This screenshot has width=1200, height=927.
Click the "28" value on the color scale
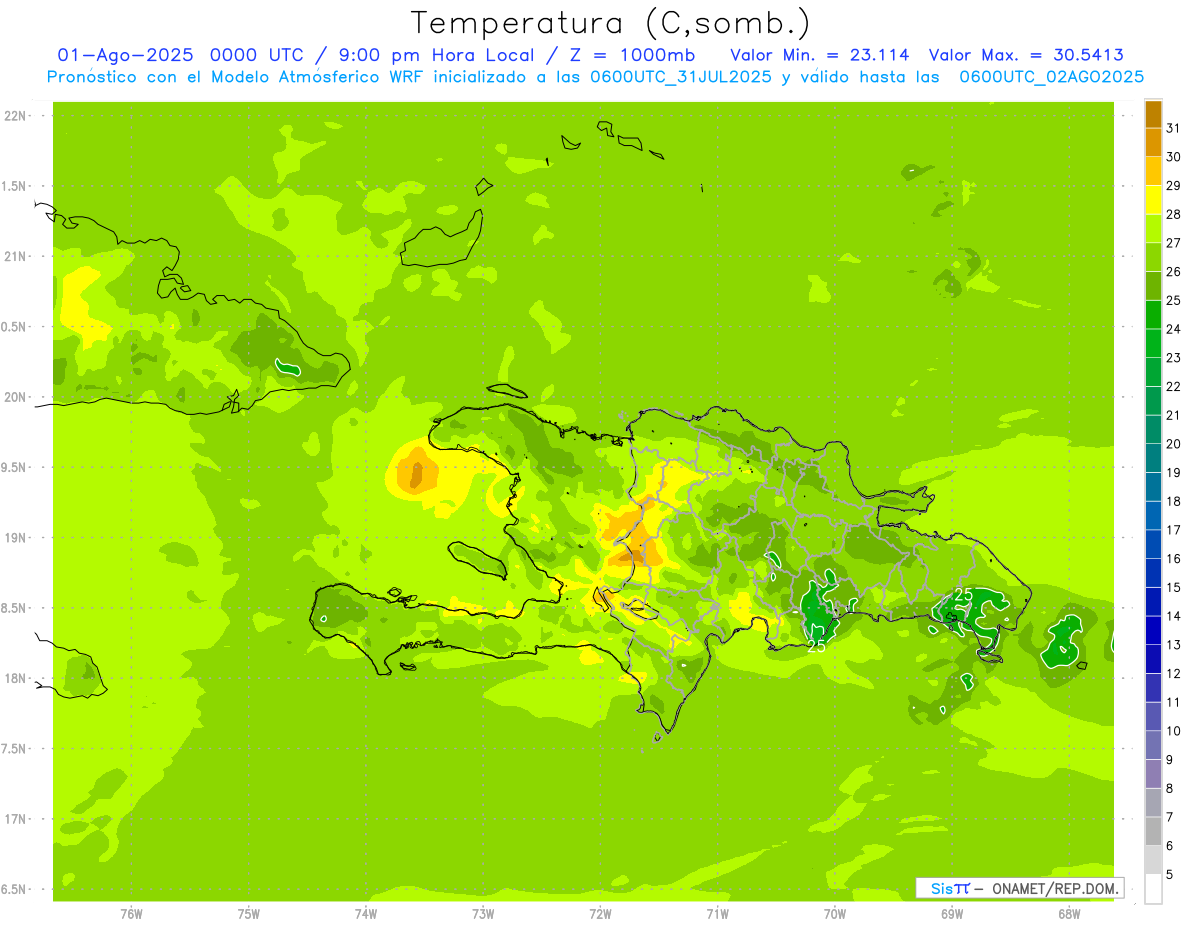(1174, 214)
